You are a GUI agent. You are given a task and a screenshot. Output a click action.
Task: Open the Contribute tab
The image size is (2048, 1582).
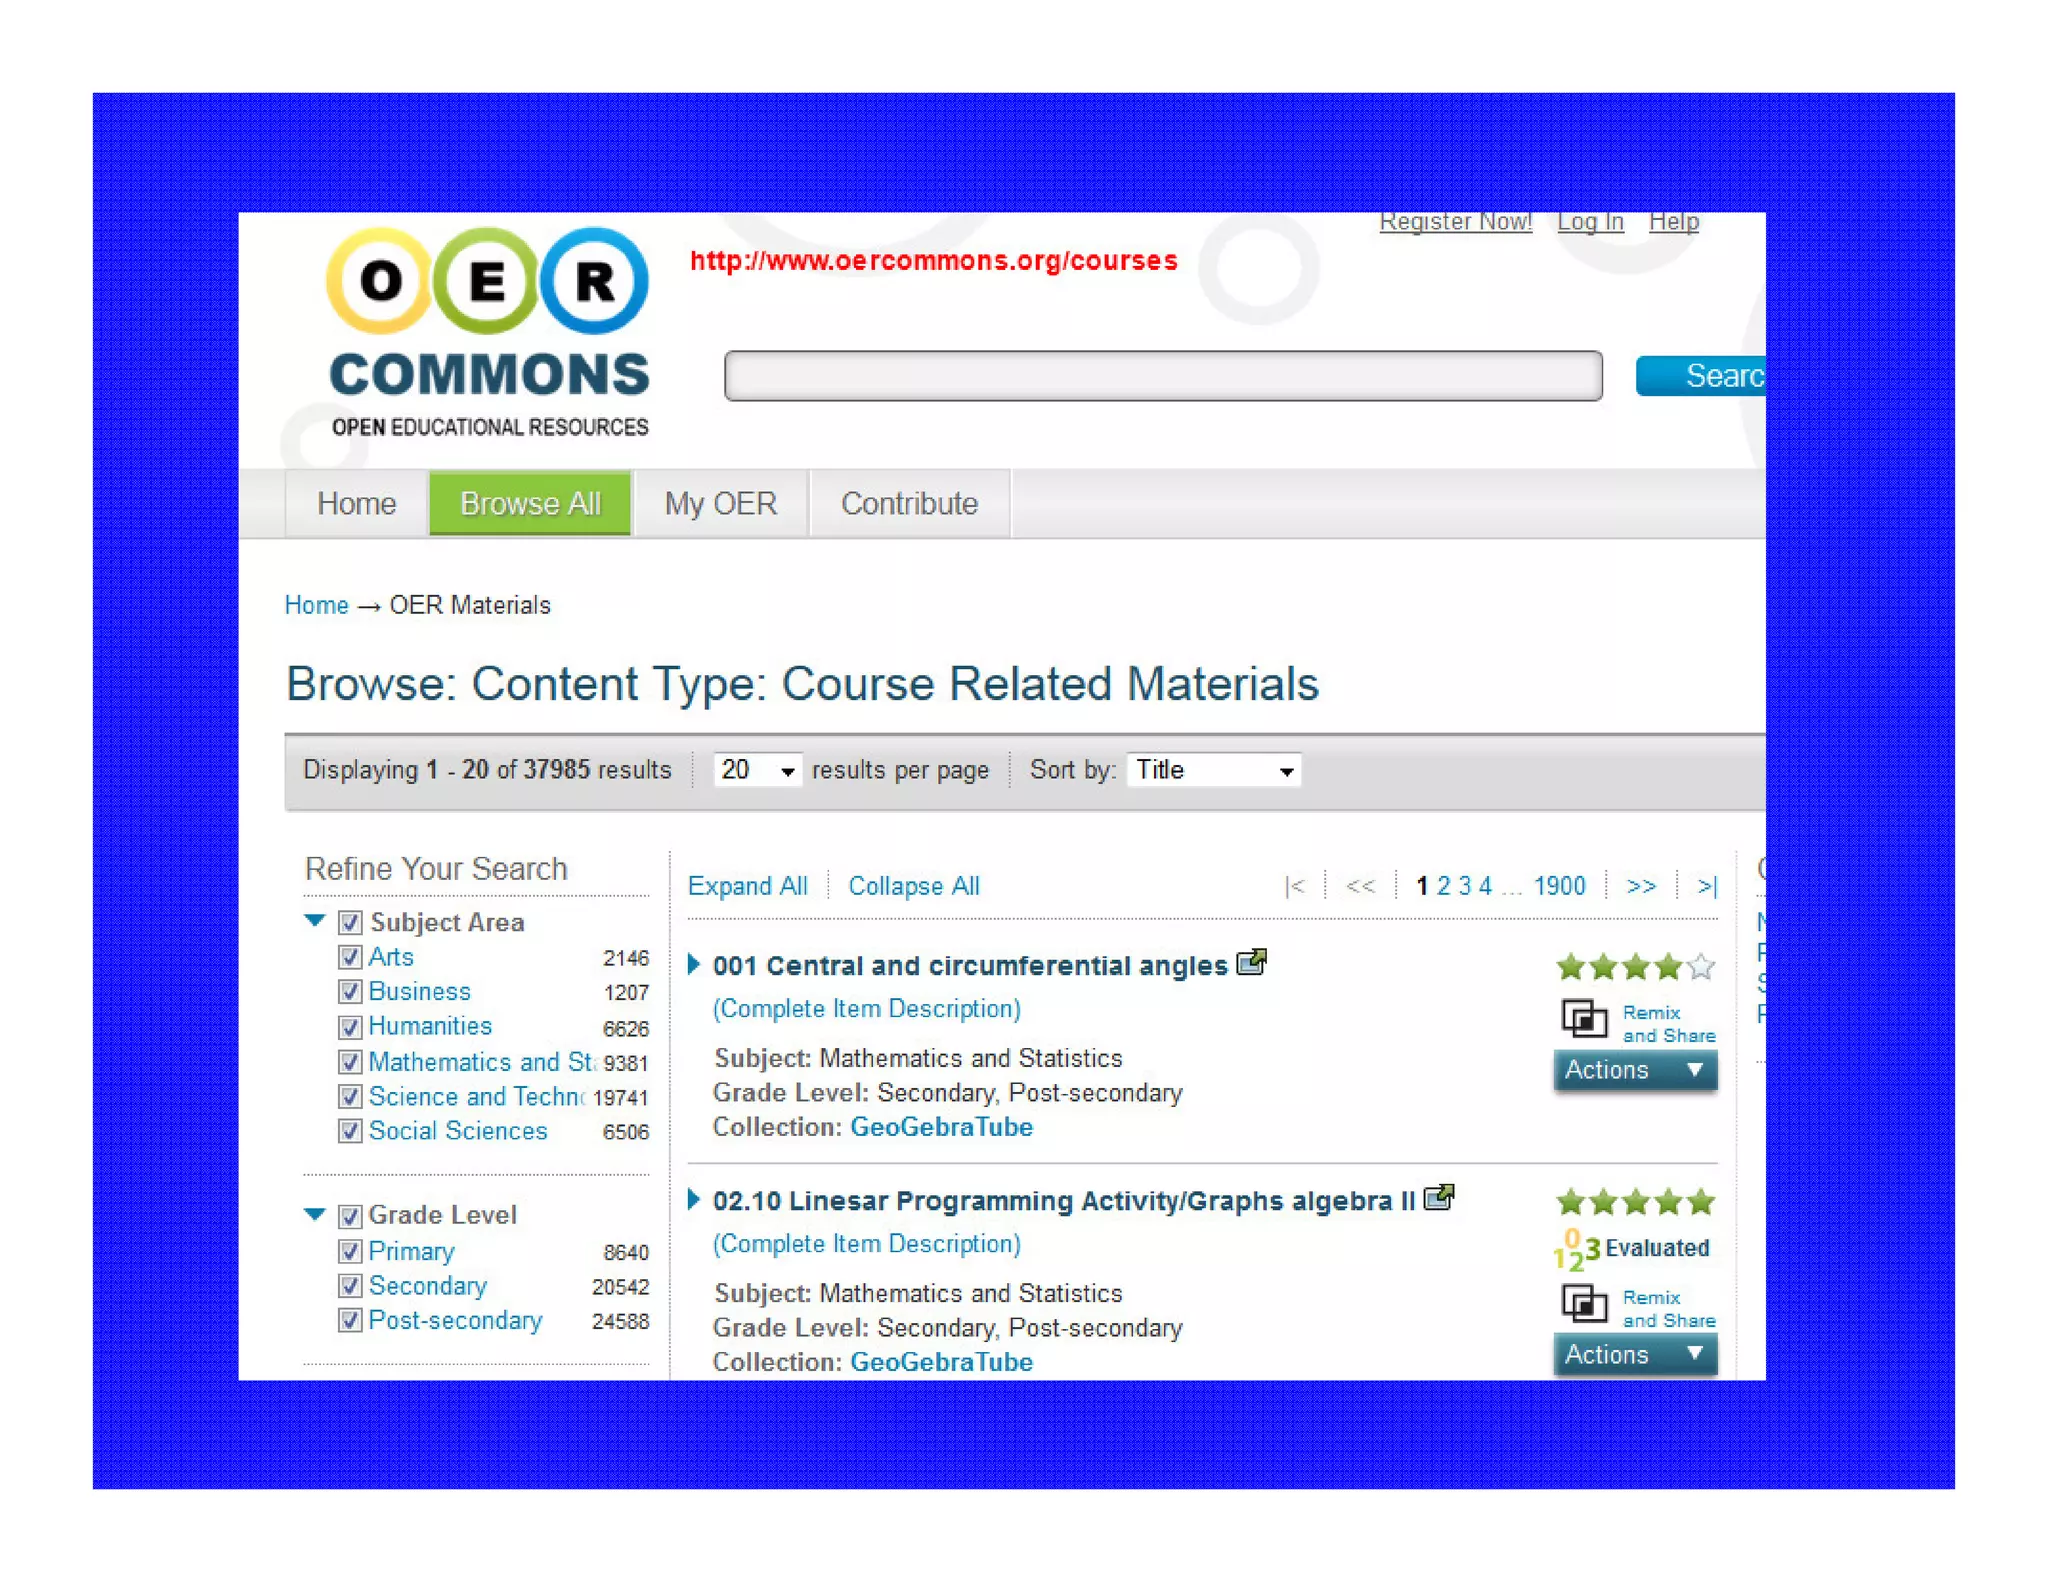point(909,503)
